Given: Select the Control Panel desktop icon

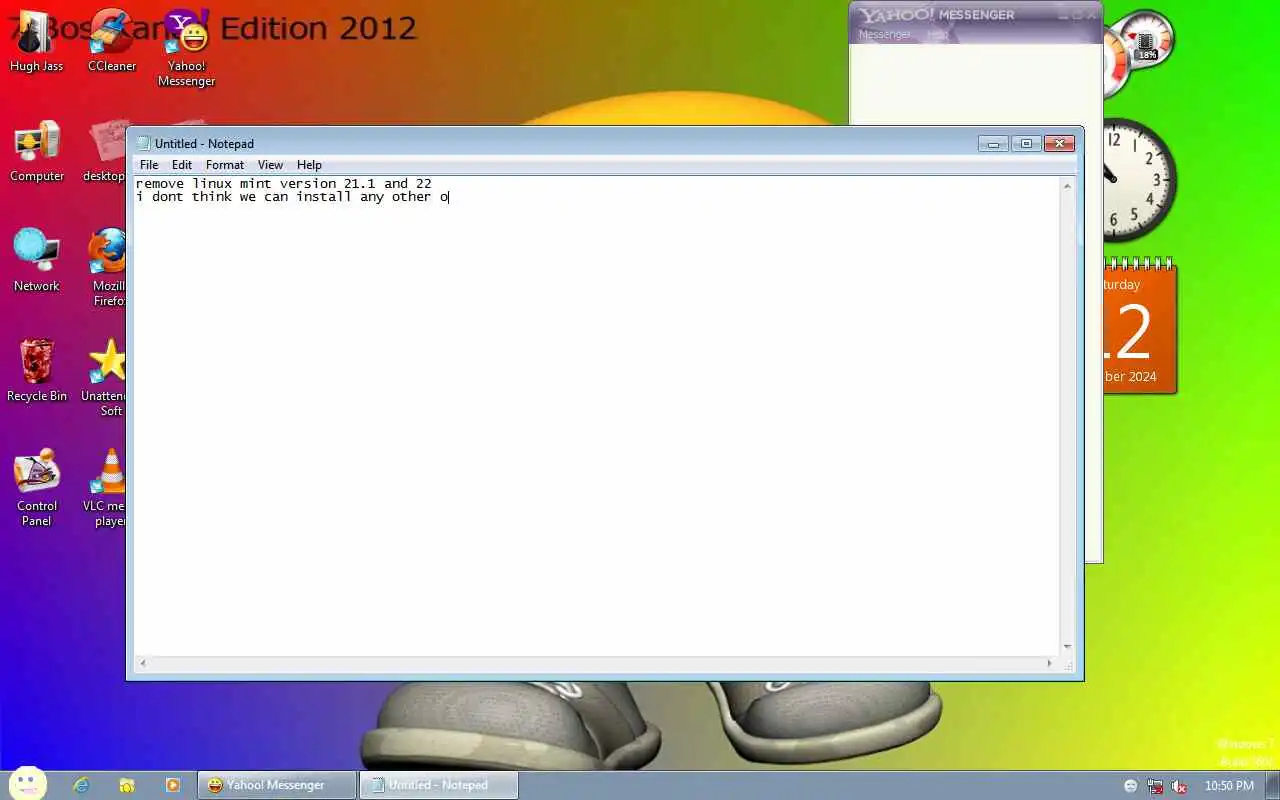Looking at the screenshot, I should [37, 488].
